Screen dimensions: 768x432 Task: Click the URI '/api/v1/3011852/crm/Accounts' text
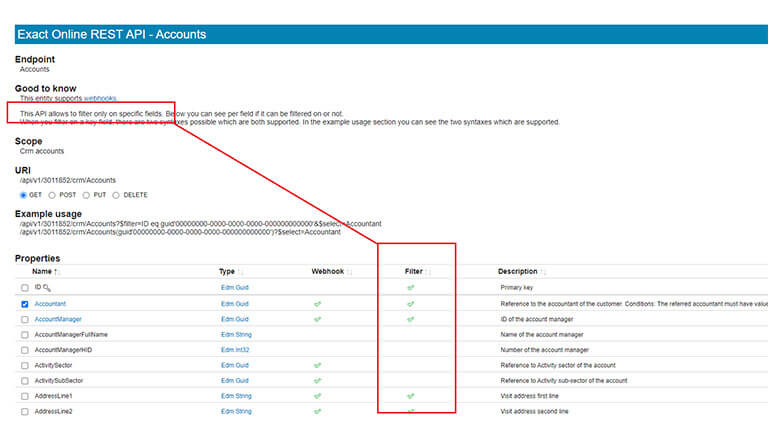click(x=68, y=180)
